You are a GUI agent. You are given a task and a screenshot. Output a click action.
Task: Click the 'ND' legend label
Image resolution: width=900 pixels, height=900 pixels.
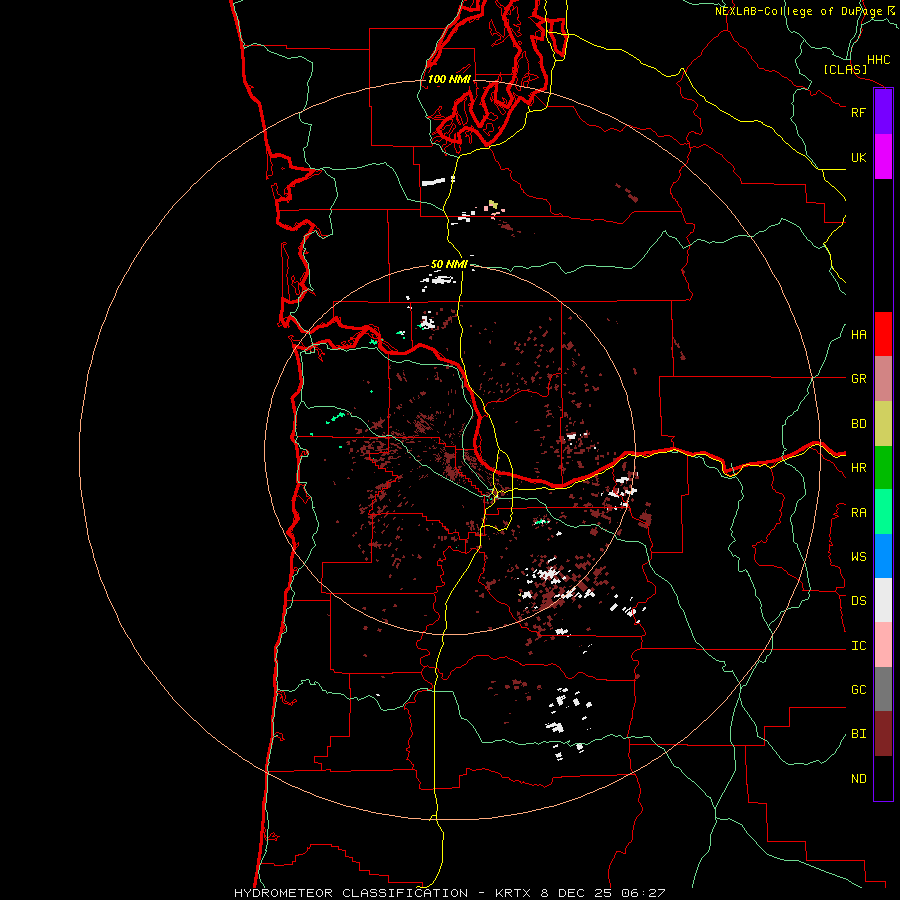(x=859, y=779)
